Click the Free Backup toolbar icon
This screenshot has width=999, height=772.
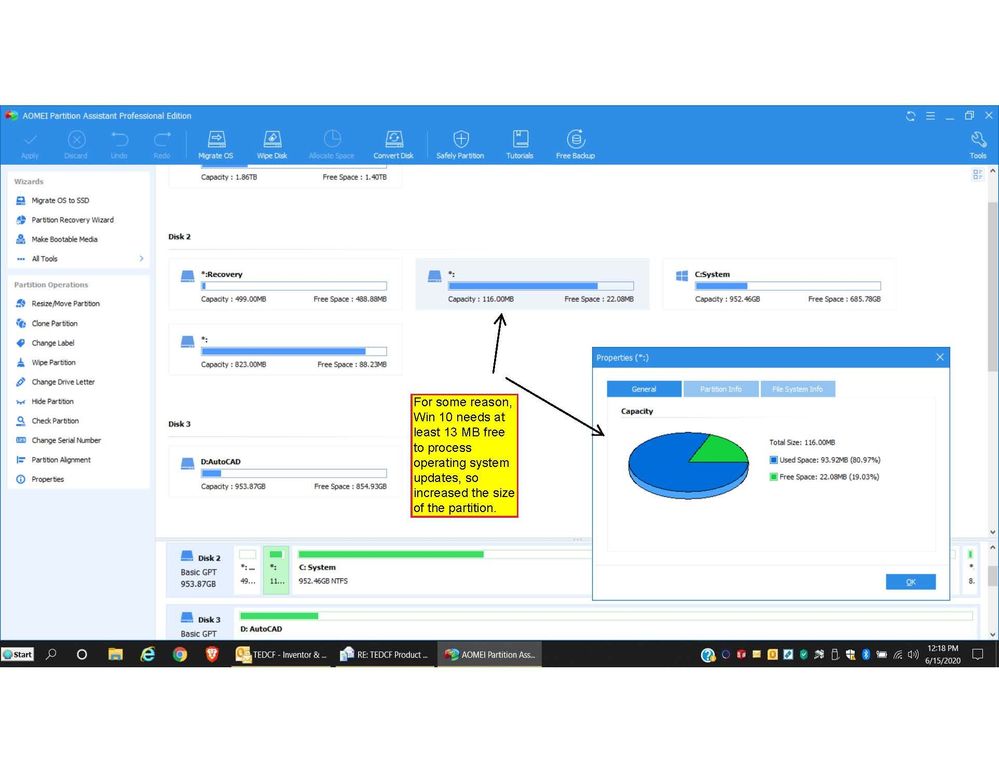(x=575, y=145)
